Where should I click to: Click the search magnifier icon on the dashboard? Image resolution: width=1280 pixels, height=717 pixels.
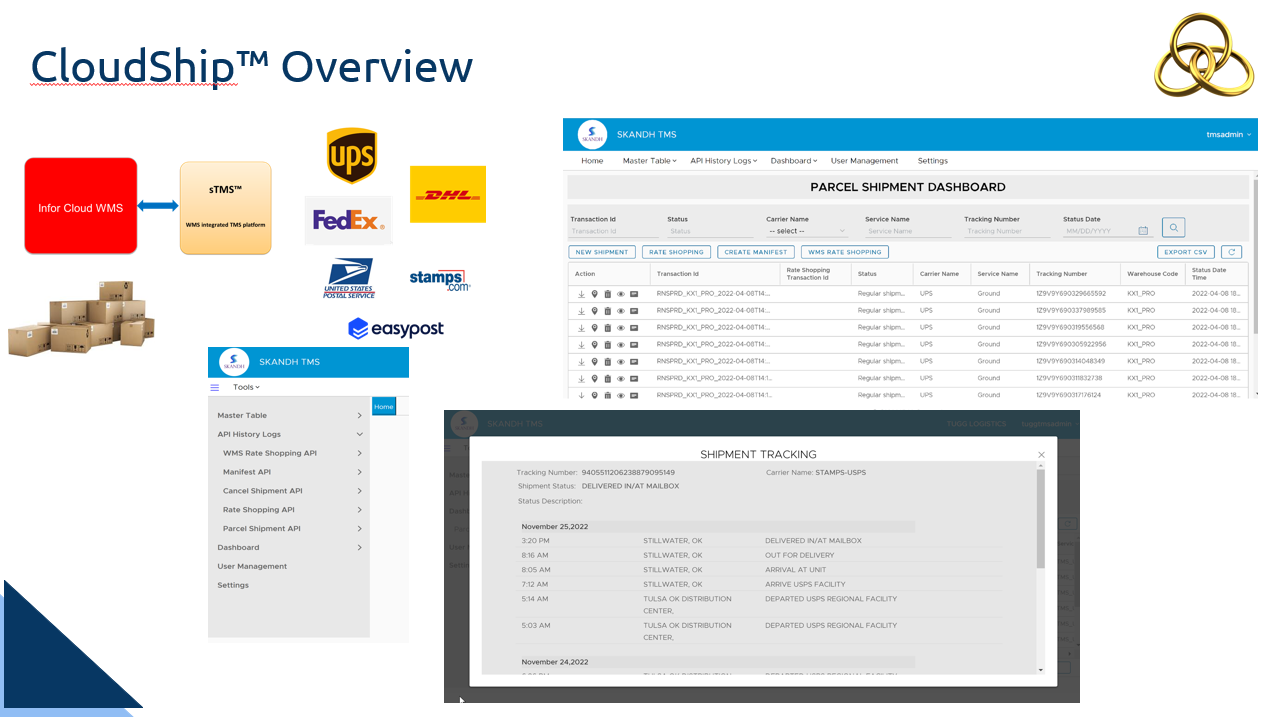coord(1172,227)
